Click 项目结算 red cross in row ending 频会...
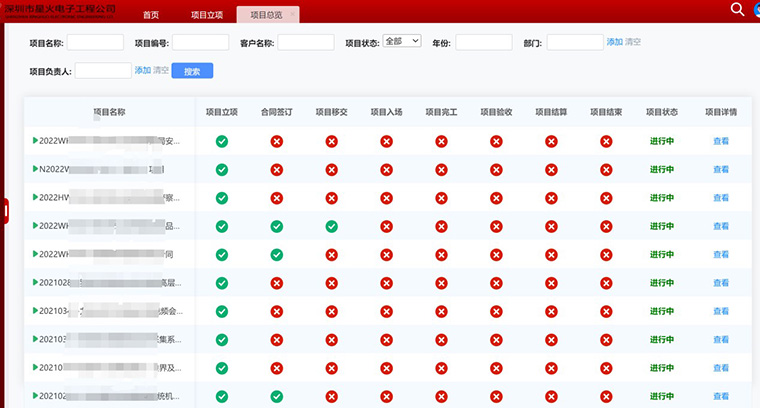 (x=551, y=312)
